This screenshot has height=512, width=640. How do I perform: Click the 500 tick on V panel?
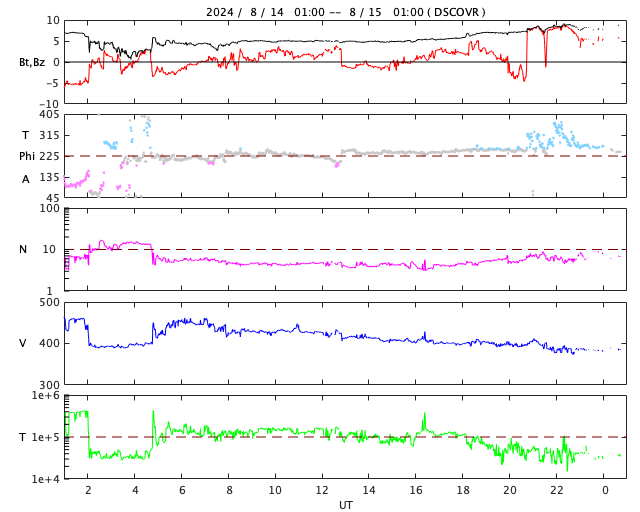coord(49,303)
